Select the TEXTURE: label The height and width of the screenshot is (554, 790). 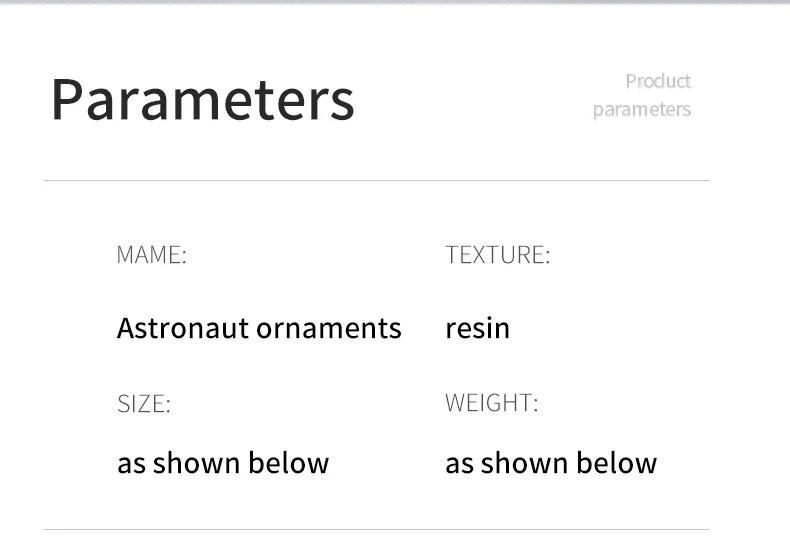(x=498, y=254)
